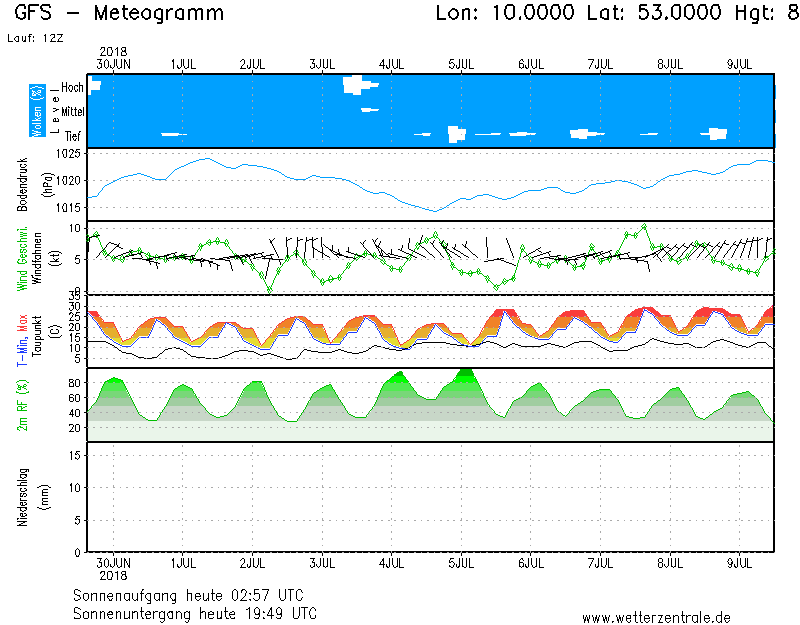Image resolution: width=800 pixels, height=625 pixels.
Task: Click the Mittel cloud level label
Action: [70, 111]
